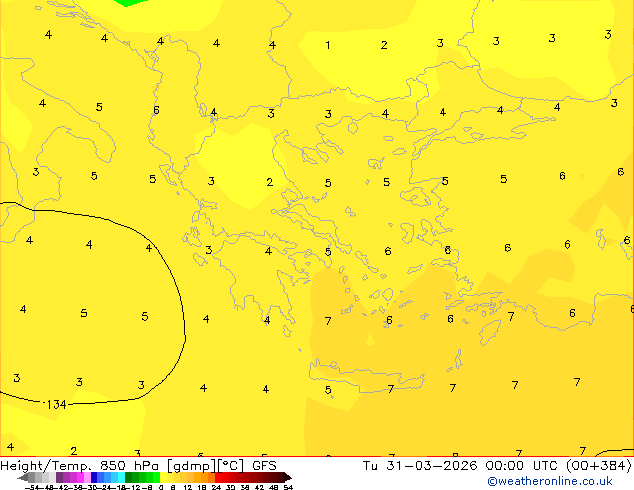Image resolution: width=634 pixels, height=490 pixels.
Task: Click the [°C] unit label
Action: tap(230, 466)
